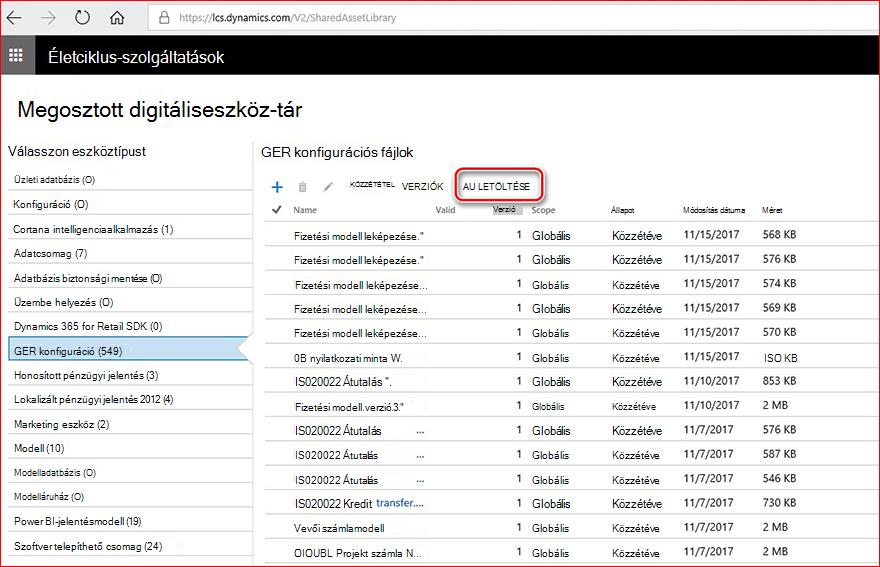The height and width of the screenshot is (567, 880).
Task: Click the ISO KB size cell
Action: (780, 358)
